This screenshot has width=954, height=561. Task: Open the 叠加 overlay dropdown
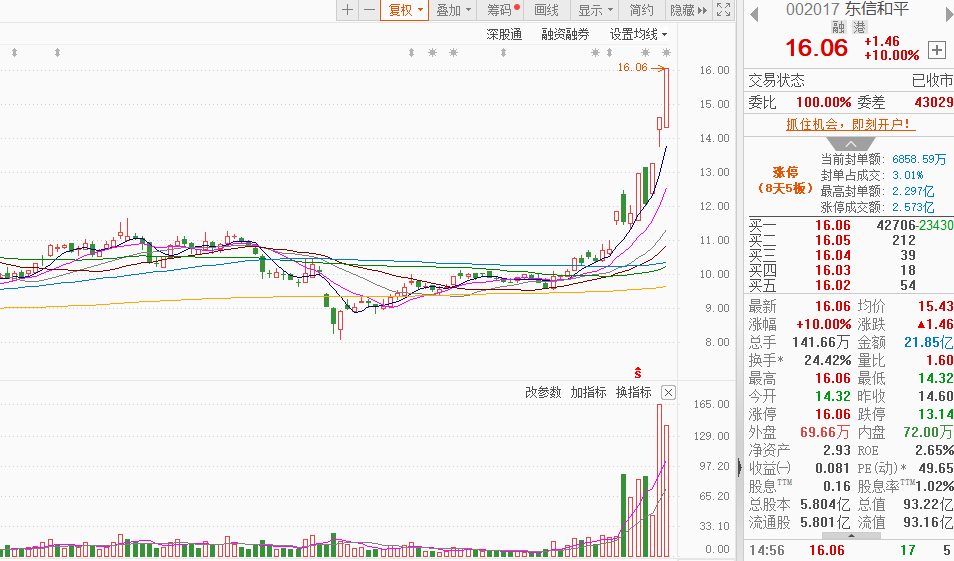(453, 10)
